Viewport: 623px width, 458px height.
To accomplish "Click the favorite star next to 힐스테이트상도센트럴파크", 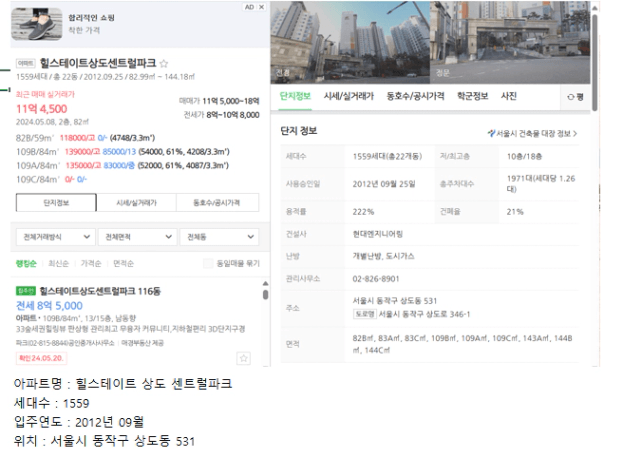I will pyautogui.click(x=164, y=62).
